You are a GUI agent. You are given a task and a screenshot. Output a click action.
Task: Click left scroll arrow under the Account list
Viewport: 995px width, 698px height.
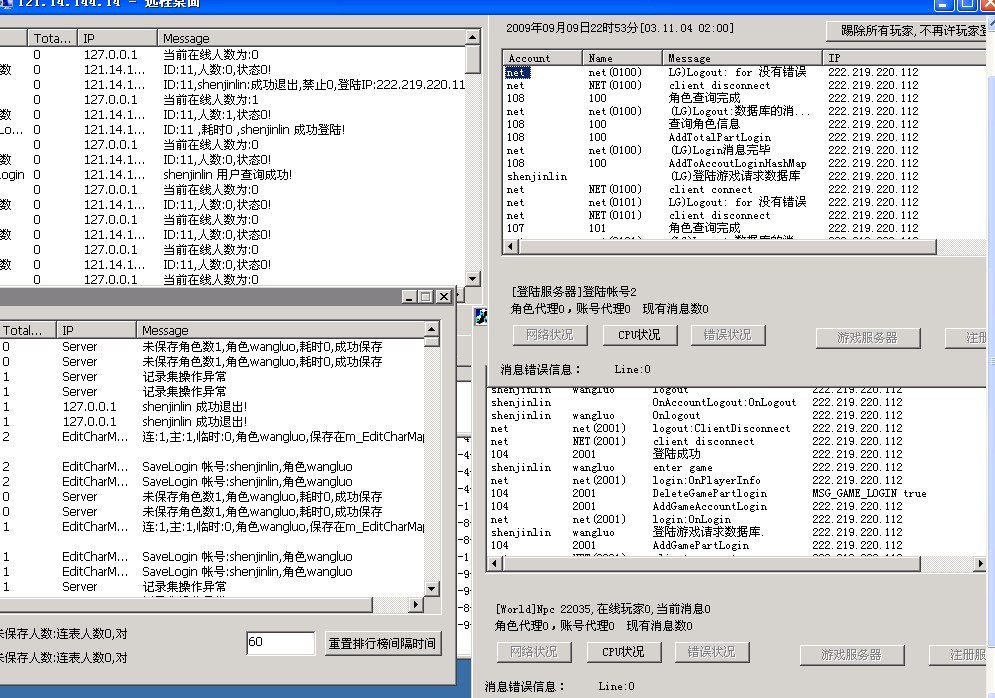[510, 246]
